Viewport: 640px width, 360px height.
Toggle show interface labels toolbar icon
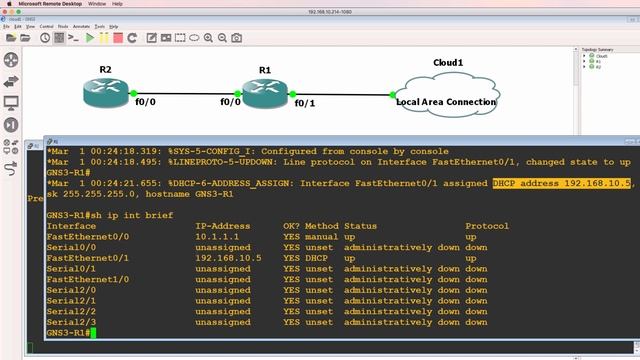[59, 38]
